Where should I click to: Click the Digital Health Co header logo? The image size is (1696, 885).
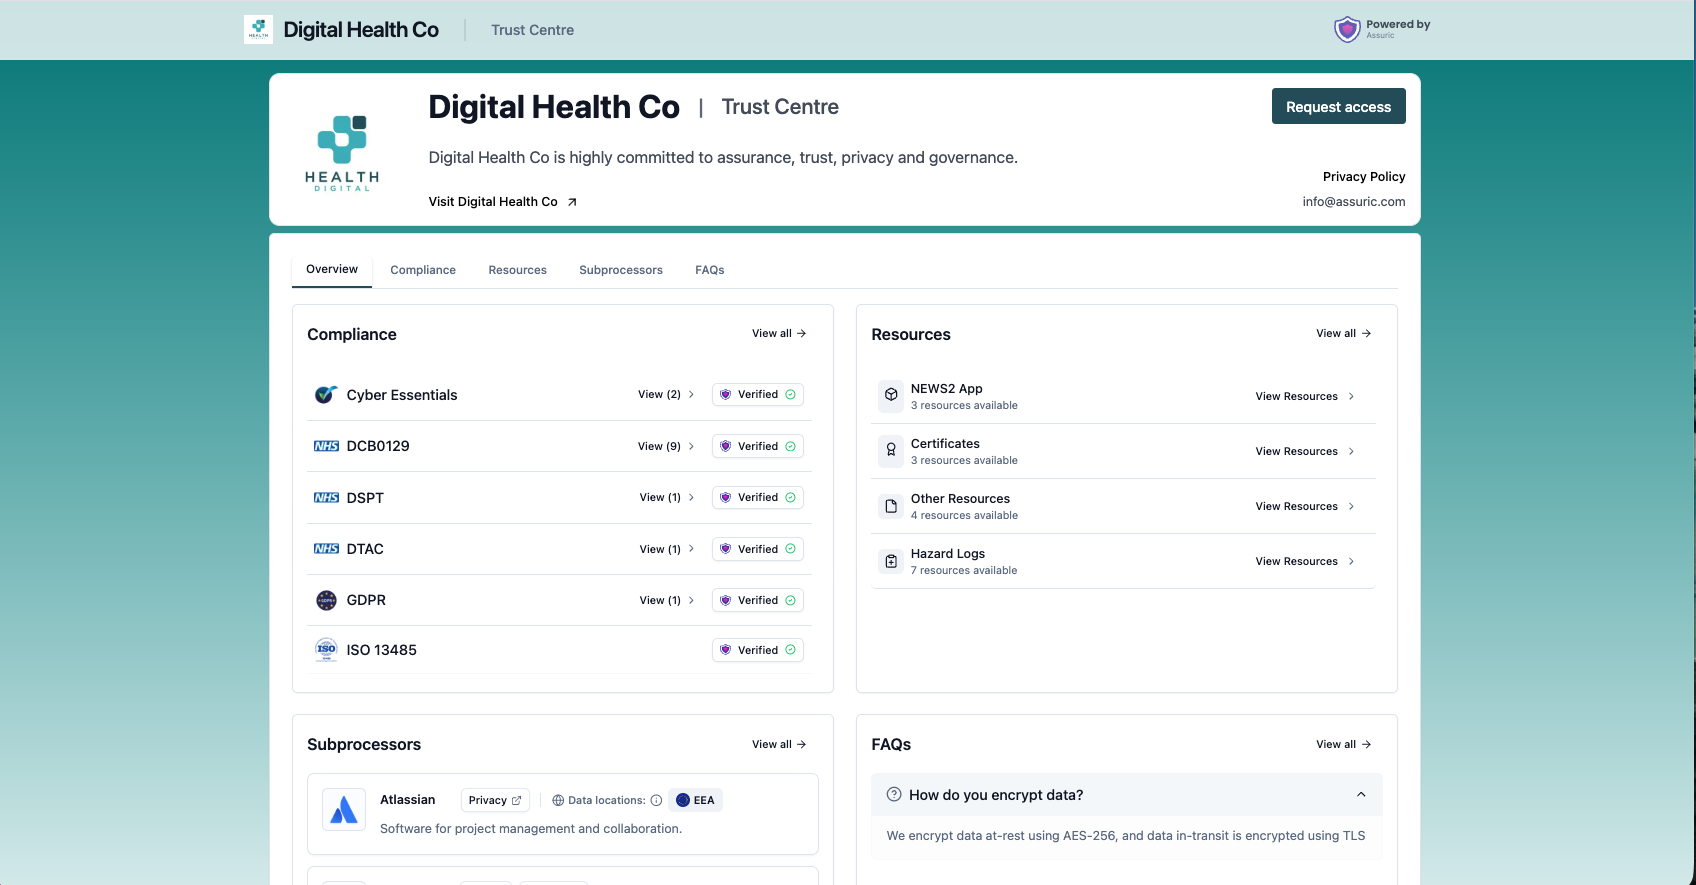(258, 29)
